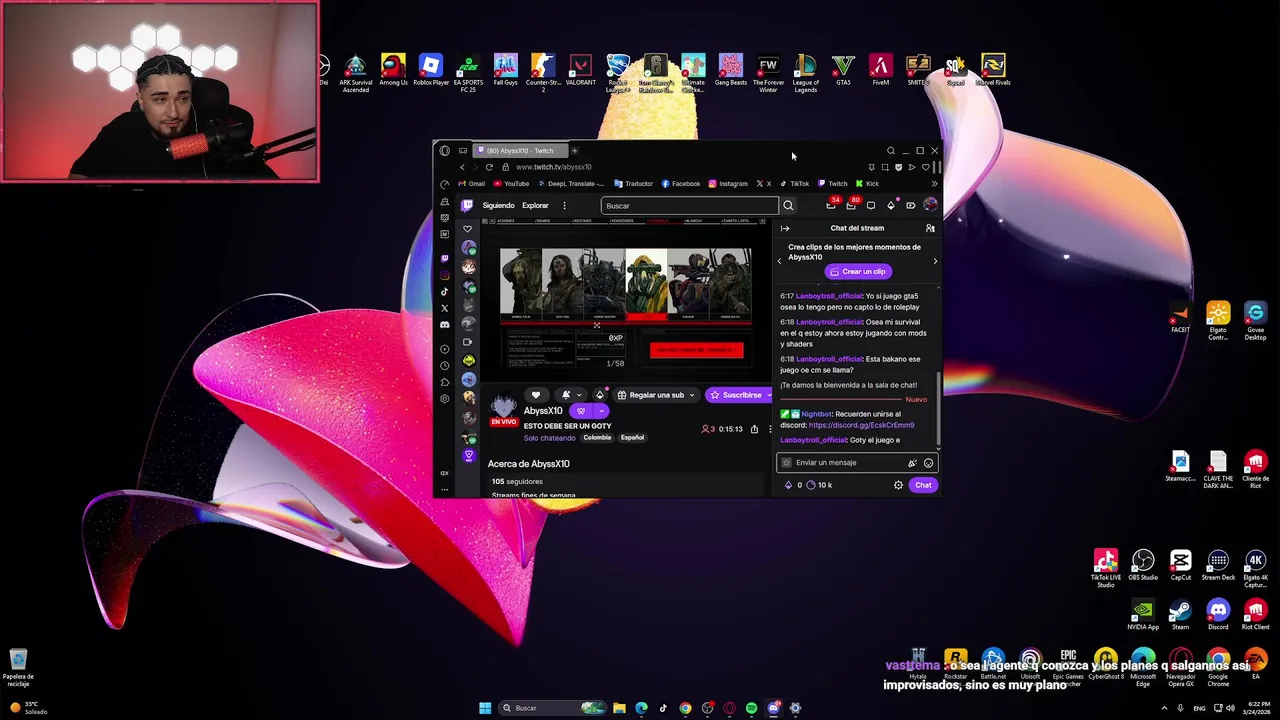
Task: Open League of Legends desktop shortcut
Action: tap(805, 73)
